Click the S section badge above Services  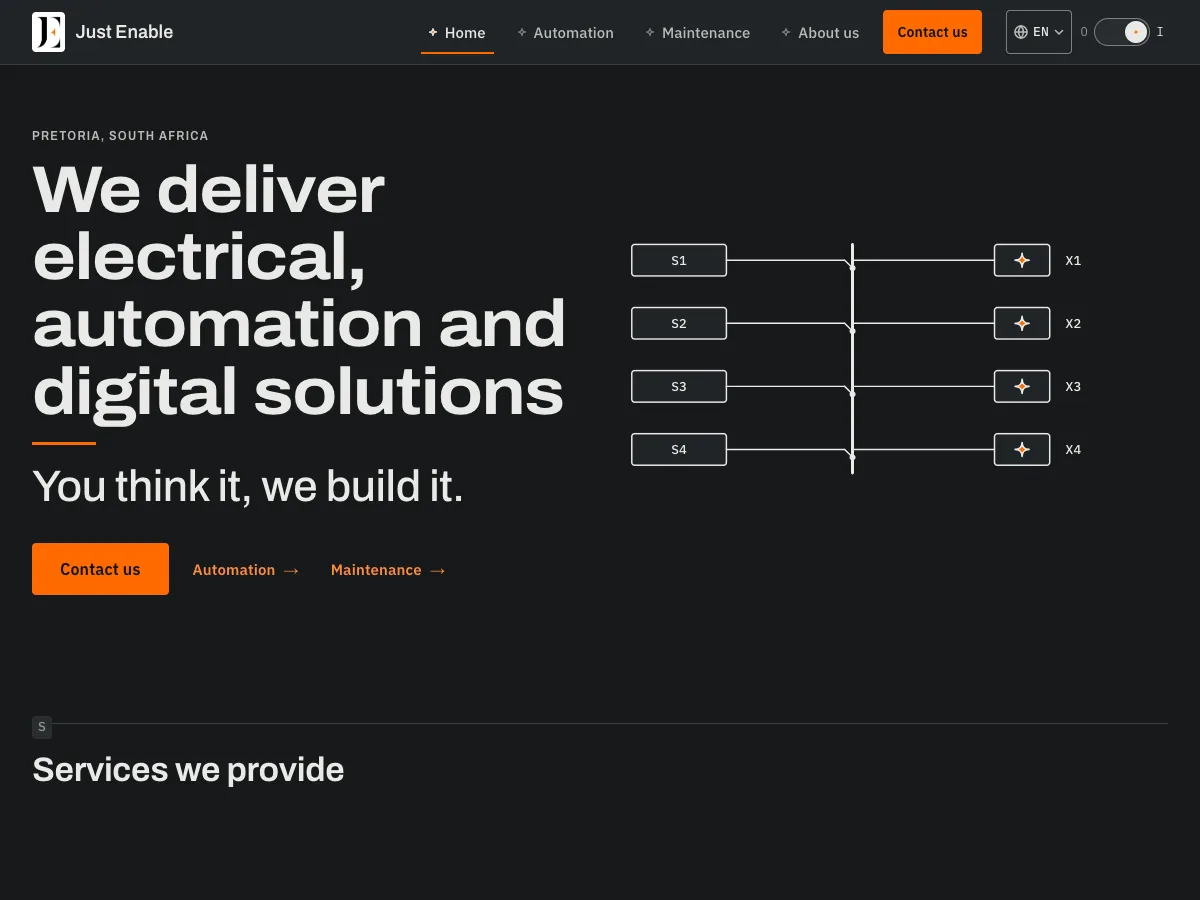(42, 727)
